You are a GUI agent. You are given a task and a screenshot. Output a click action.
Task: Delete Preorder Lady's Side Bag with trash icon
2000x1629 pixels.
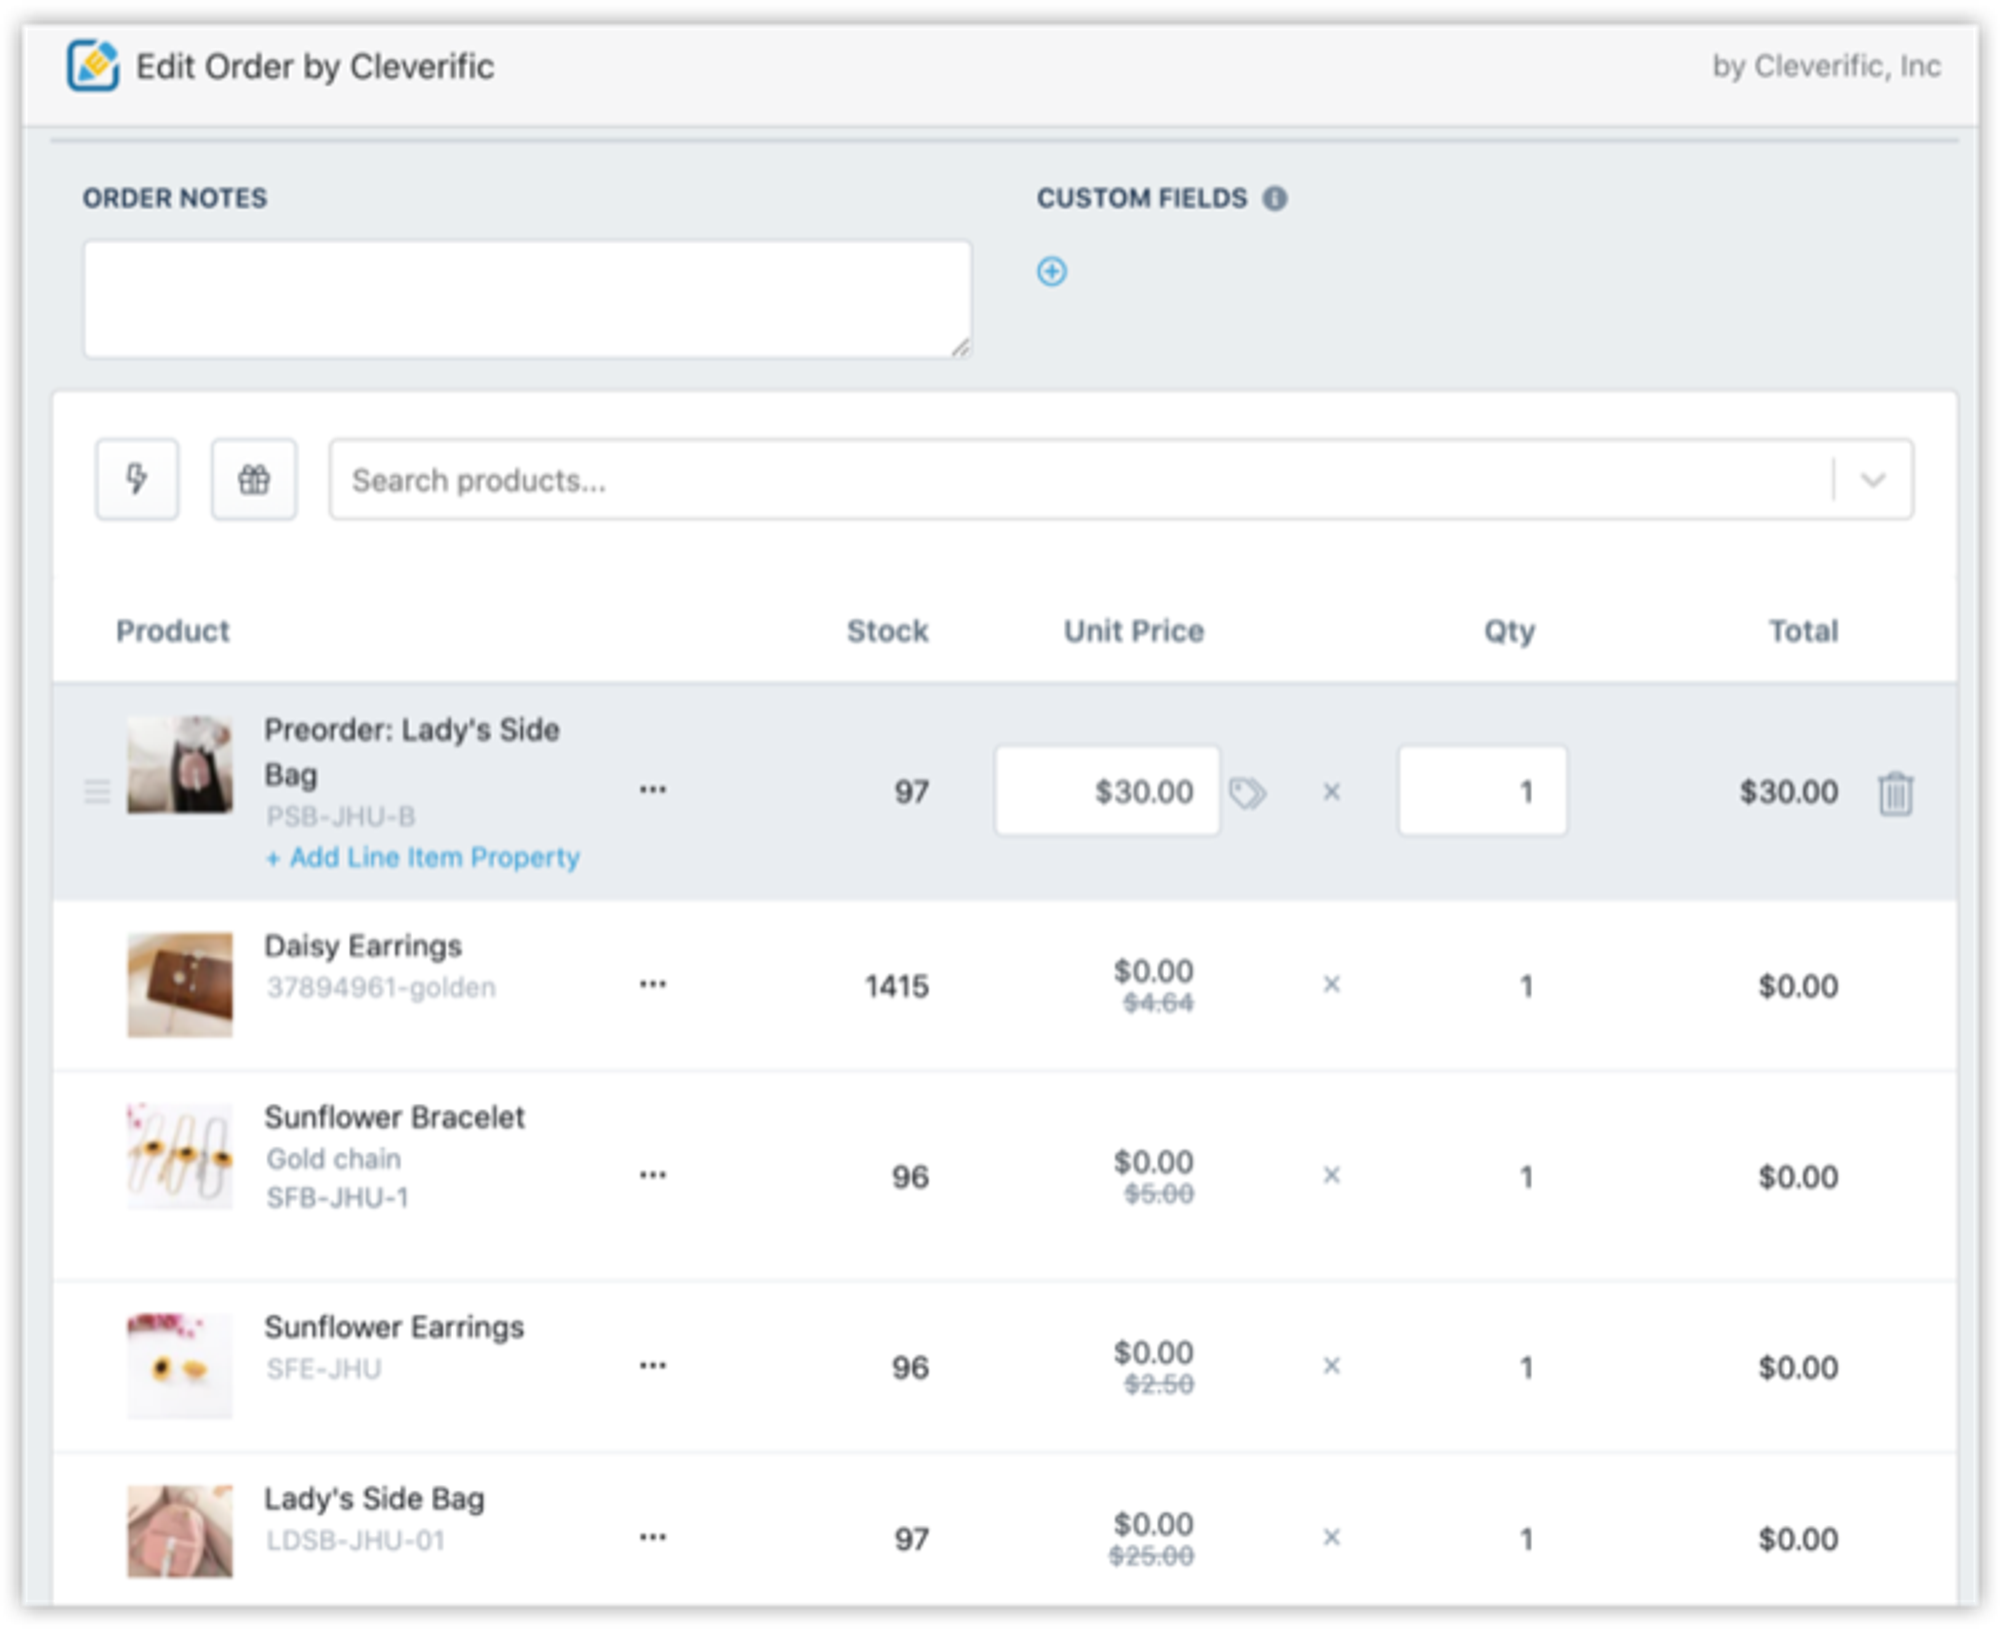click(1894, 793)
